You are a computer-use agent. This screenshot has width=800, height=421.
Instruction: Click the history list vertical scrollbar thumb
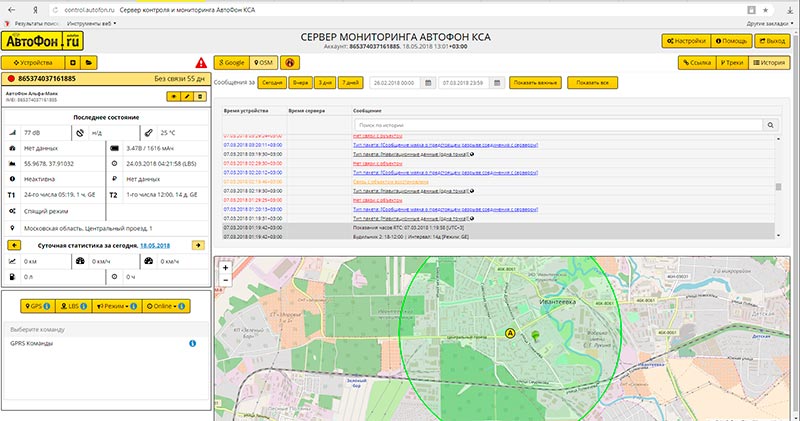778,187
